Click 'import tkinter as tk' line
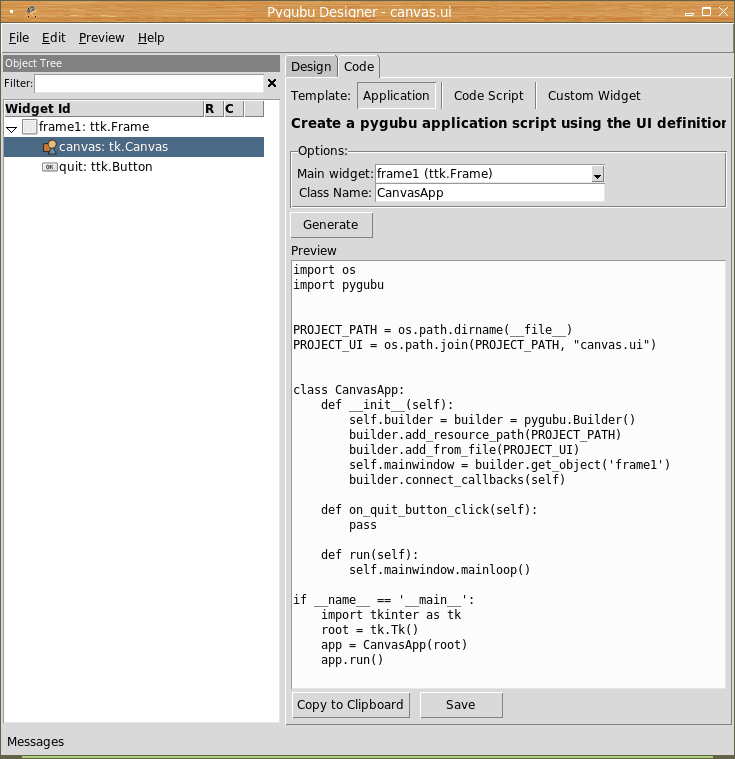735x759 pixels. click(391, 615)
